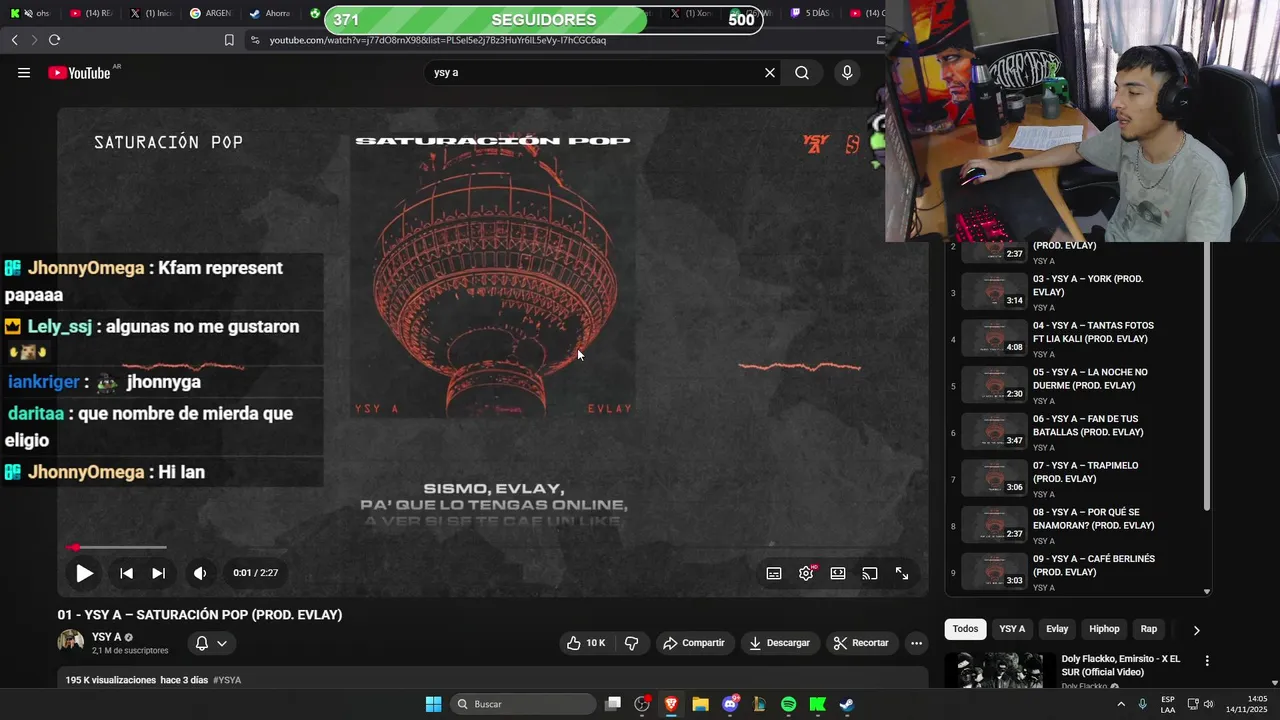Open the YSY A channel avatar
The height and width of the screenshot is (720, 1280).
point(71,642)
